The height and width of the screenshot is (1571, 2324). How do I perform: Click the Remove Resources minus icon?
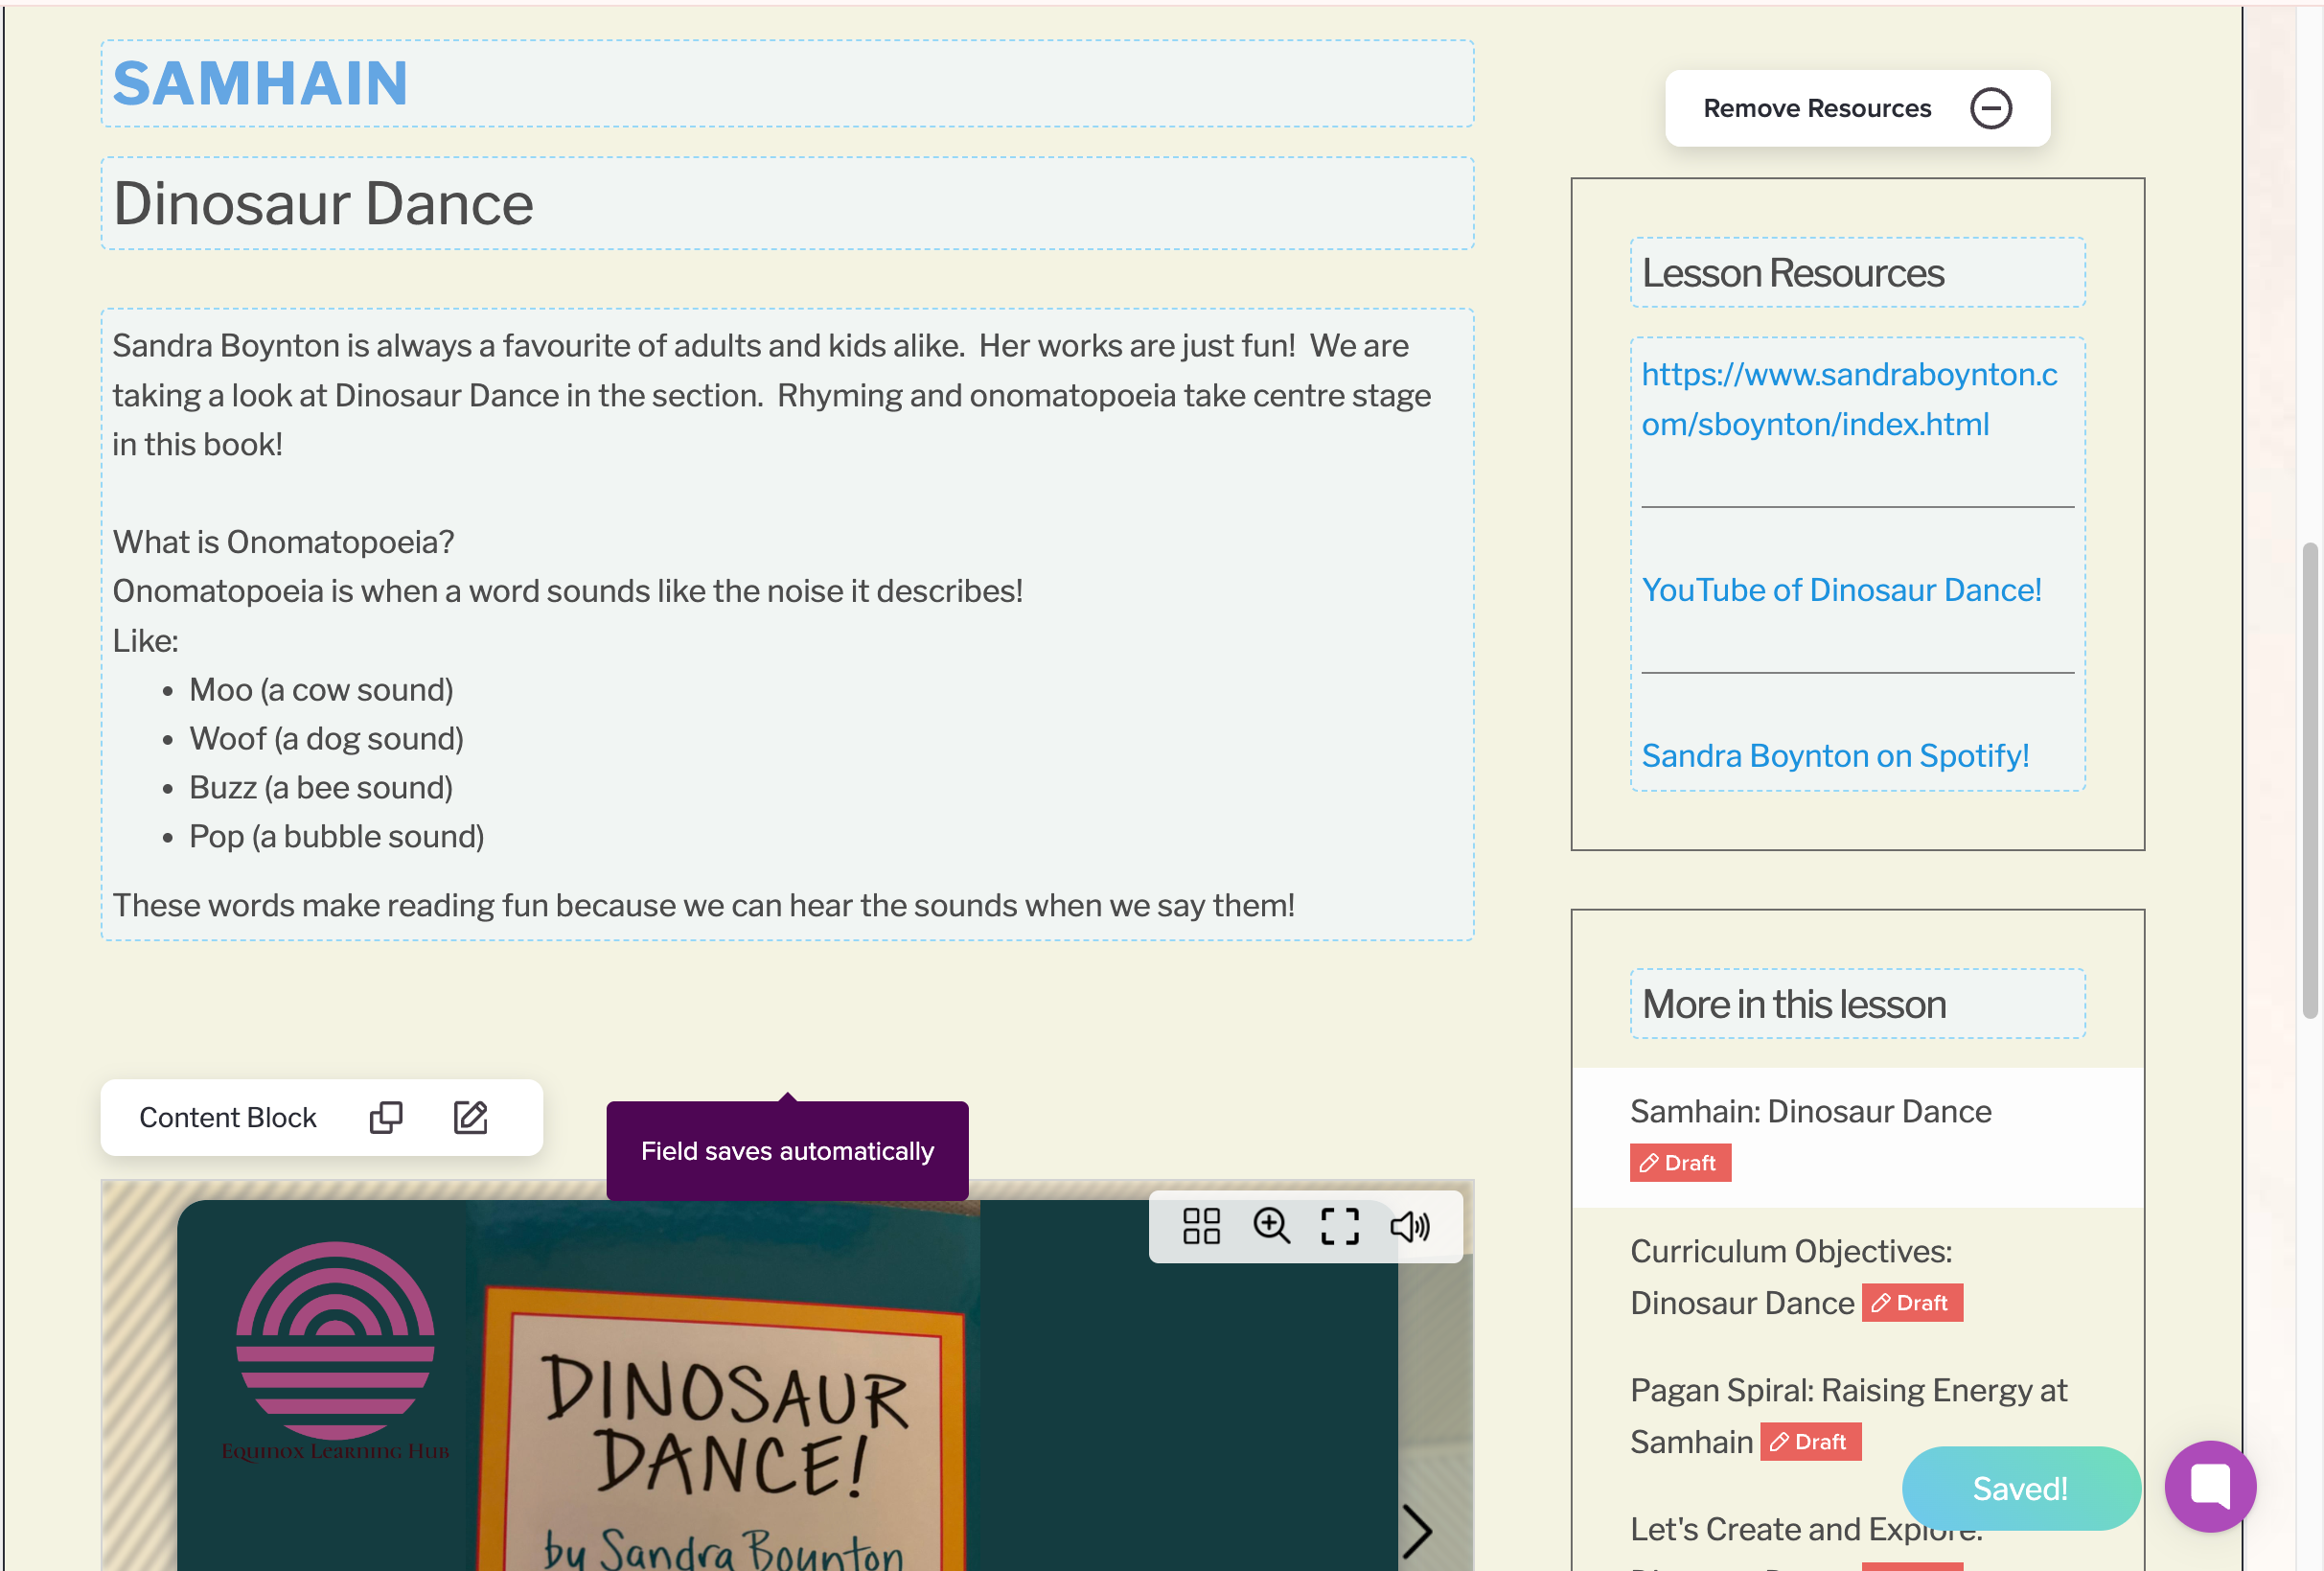pyautogui.click(x=1990, y=108)
